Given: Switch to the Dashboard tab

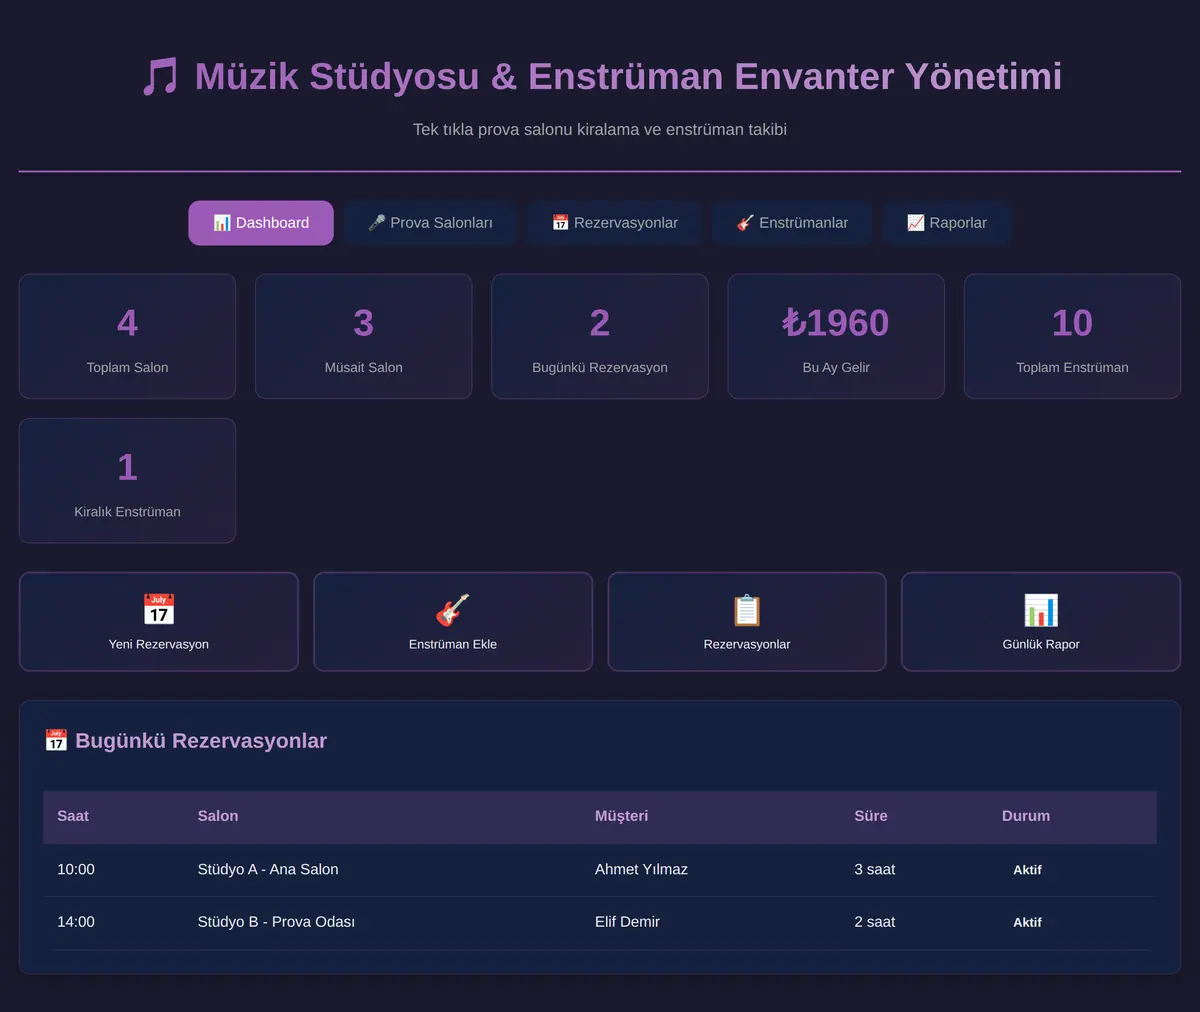Looking at the screenshot, I should pyautogui.click(x=261, y=223).
